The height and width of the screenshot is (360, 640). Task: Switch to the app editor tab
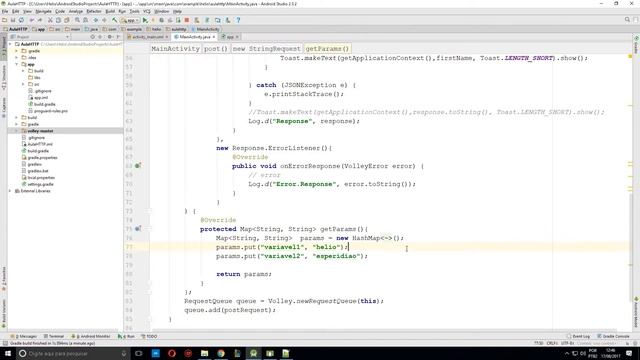[230, 37]
